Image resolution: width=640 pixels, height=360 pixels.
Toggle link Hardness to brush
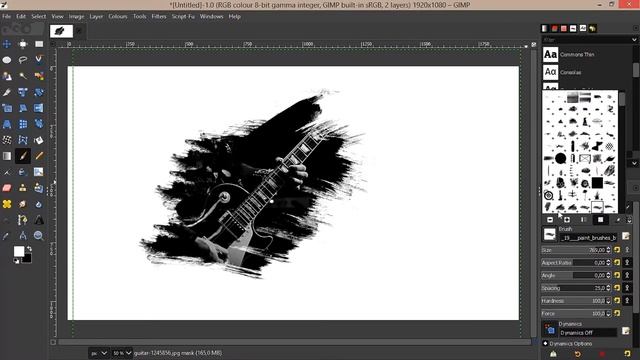pos(627,300)
